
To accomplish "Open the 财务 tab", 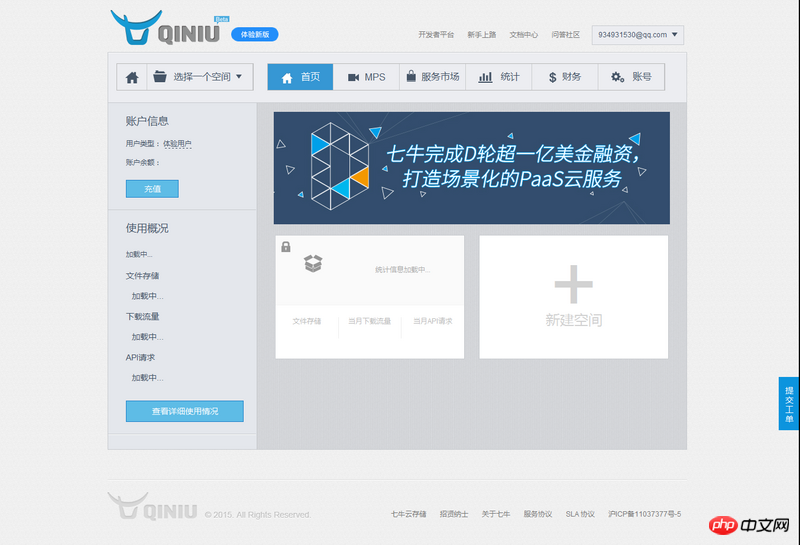I will pos(565,77).
